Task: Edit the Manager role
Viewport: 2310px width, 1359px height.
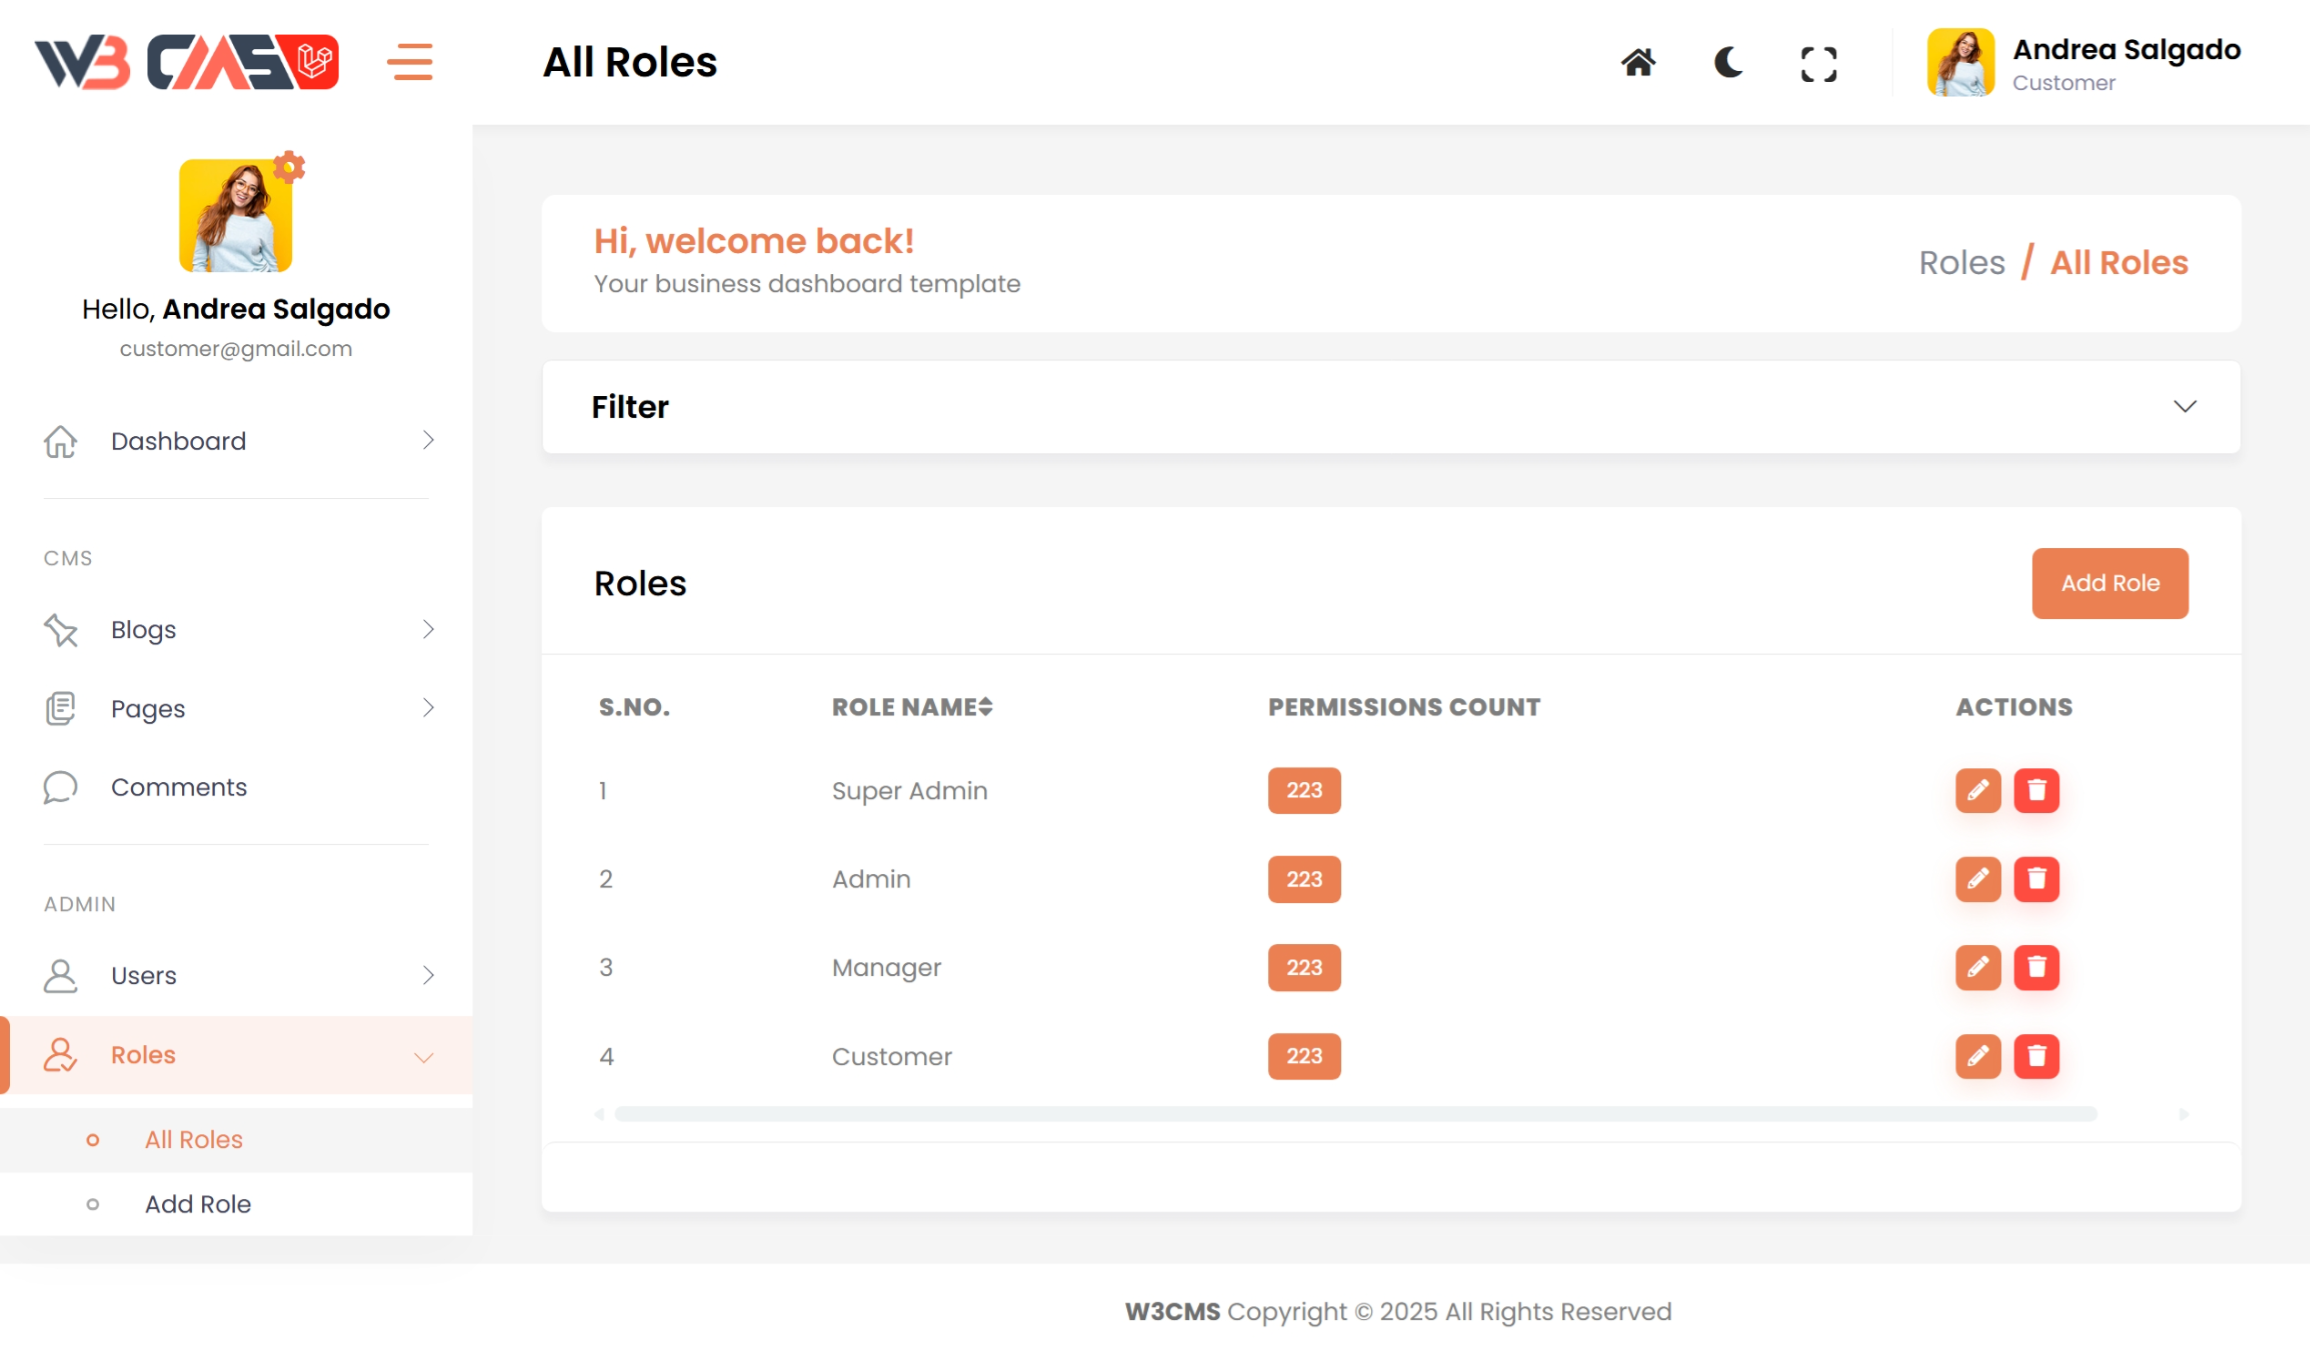Action: [1977, 967]
